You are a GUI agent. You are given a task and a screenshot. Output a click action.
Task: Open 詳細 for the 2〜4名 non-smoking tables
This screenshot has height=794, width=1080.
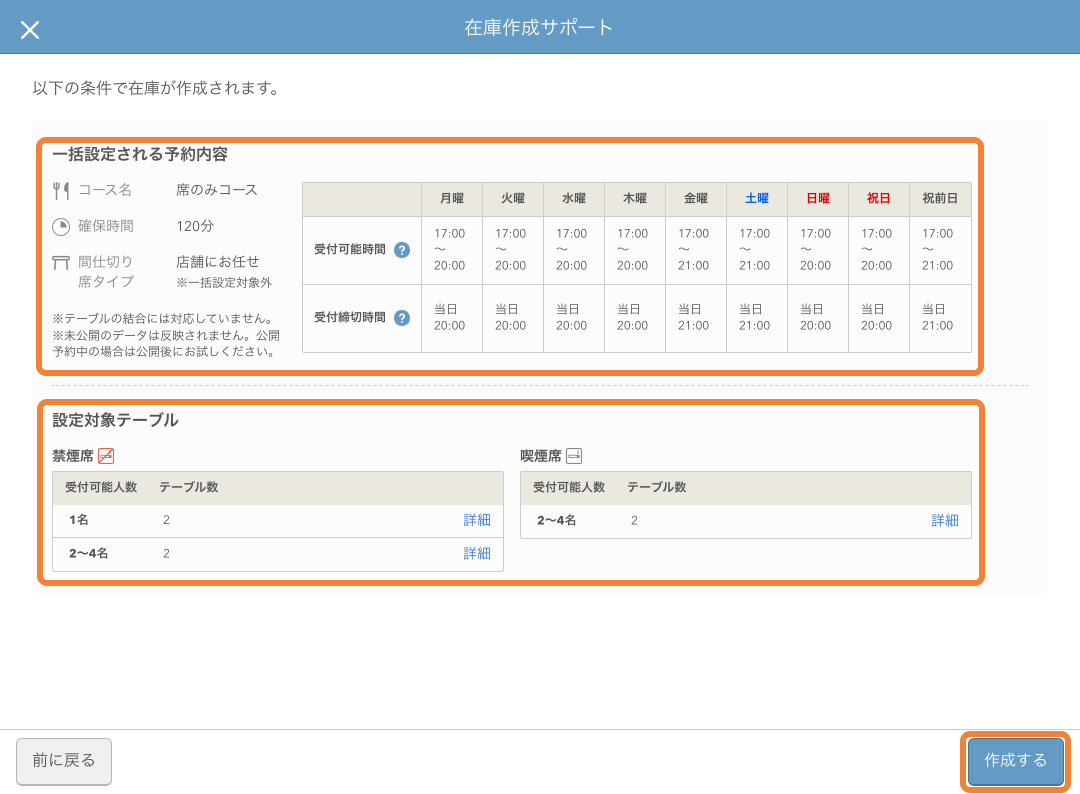[x=479, y=554]
